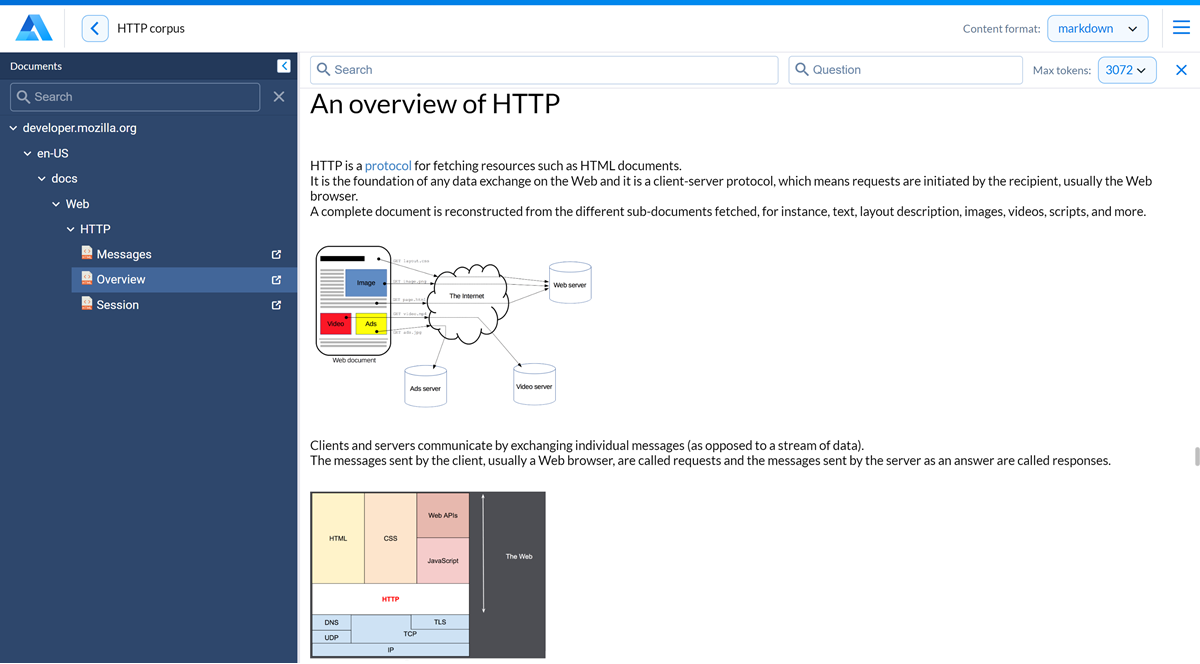Open the Max tokens 3072 dropdown
1200x664 pixels.
[1126, 70]
